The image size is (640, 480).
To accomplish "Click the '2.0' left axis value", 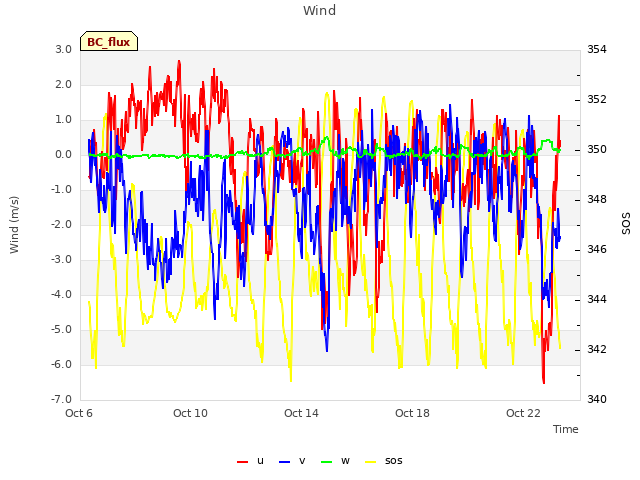I will coord(64,84).
